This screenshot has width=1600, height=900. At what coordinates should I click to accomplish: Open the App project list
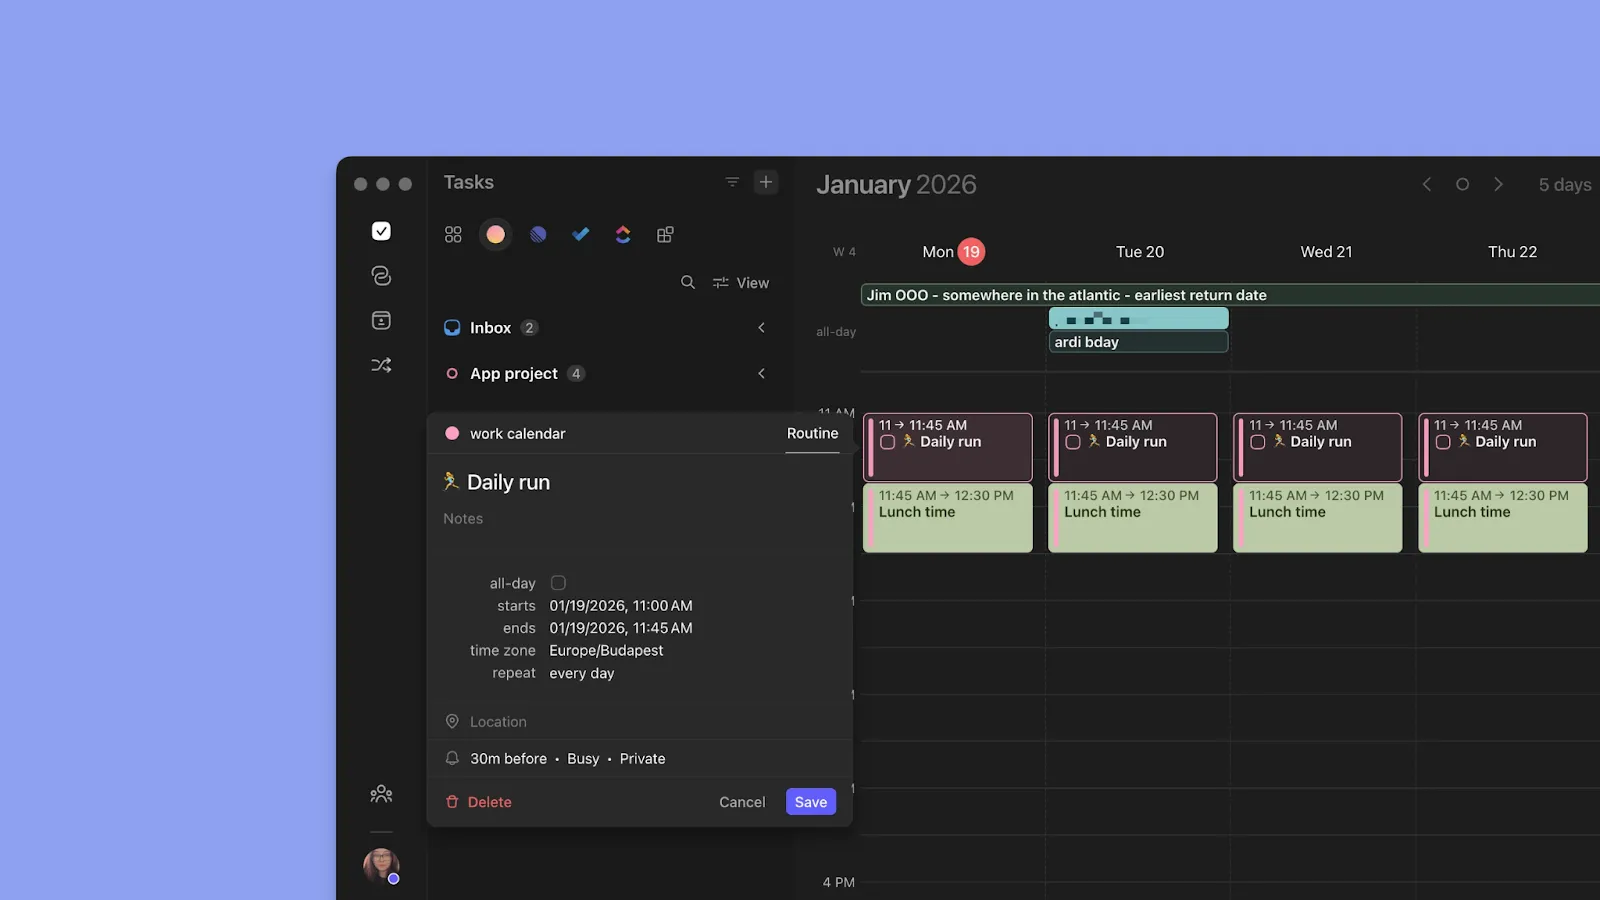point(514,373)
